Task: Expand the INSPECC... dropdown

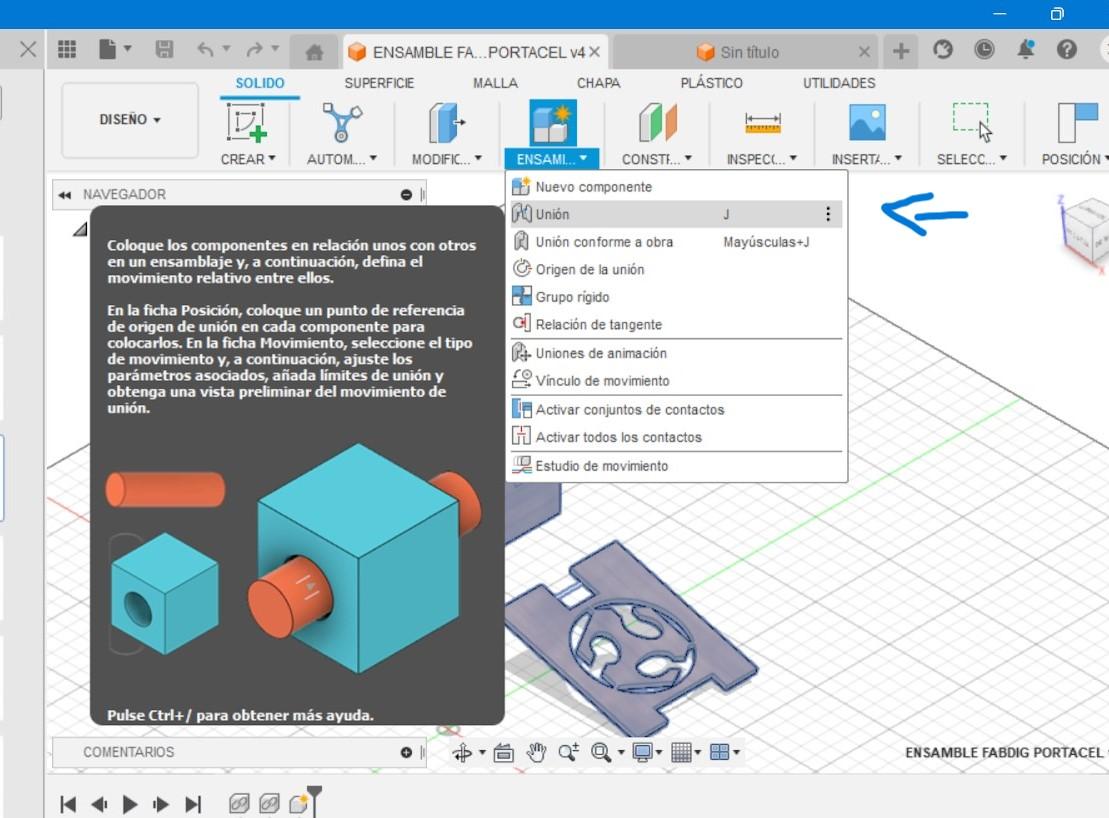Action: click(x=762, y=159)
